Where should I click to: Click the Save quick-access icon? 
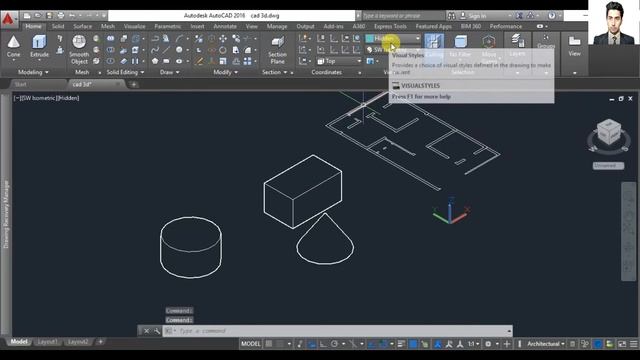[49, 16]
